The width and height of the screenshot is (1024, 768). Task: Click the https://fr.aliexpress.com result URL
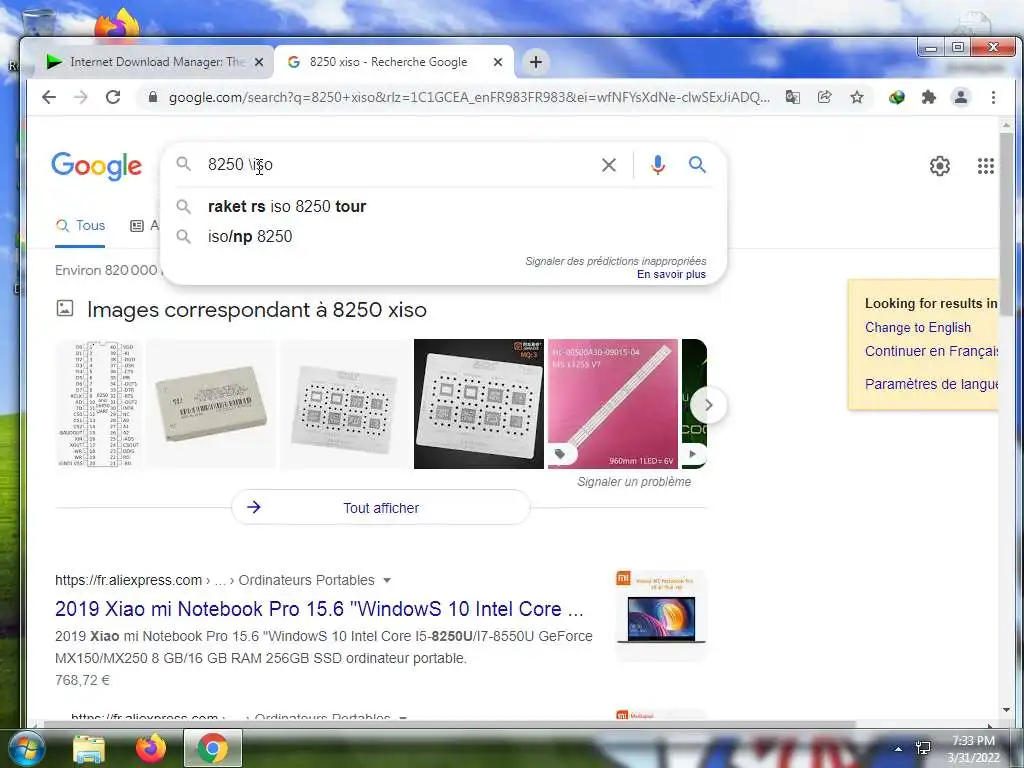[128, 580]
